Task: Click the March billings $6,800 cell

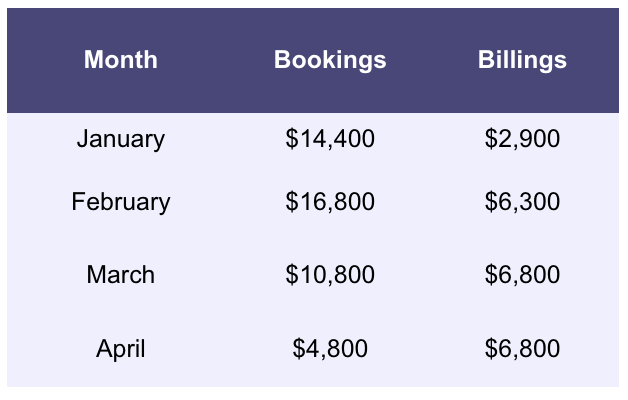Action: (x=522, y=275)
